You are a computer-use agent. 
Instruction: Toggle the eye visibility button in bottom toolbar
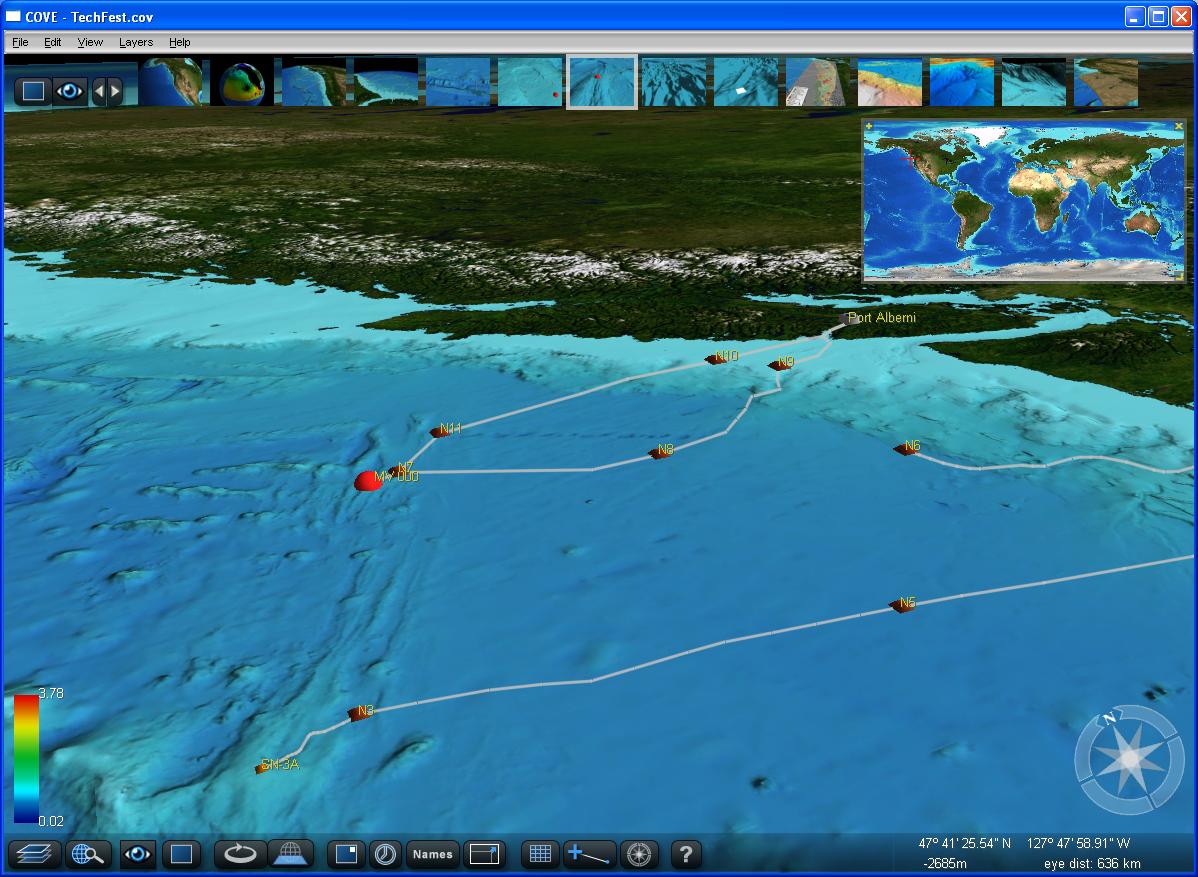point(137,854)
